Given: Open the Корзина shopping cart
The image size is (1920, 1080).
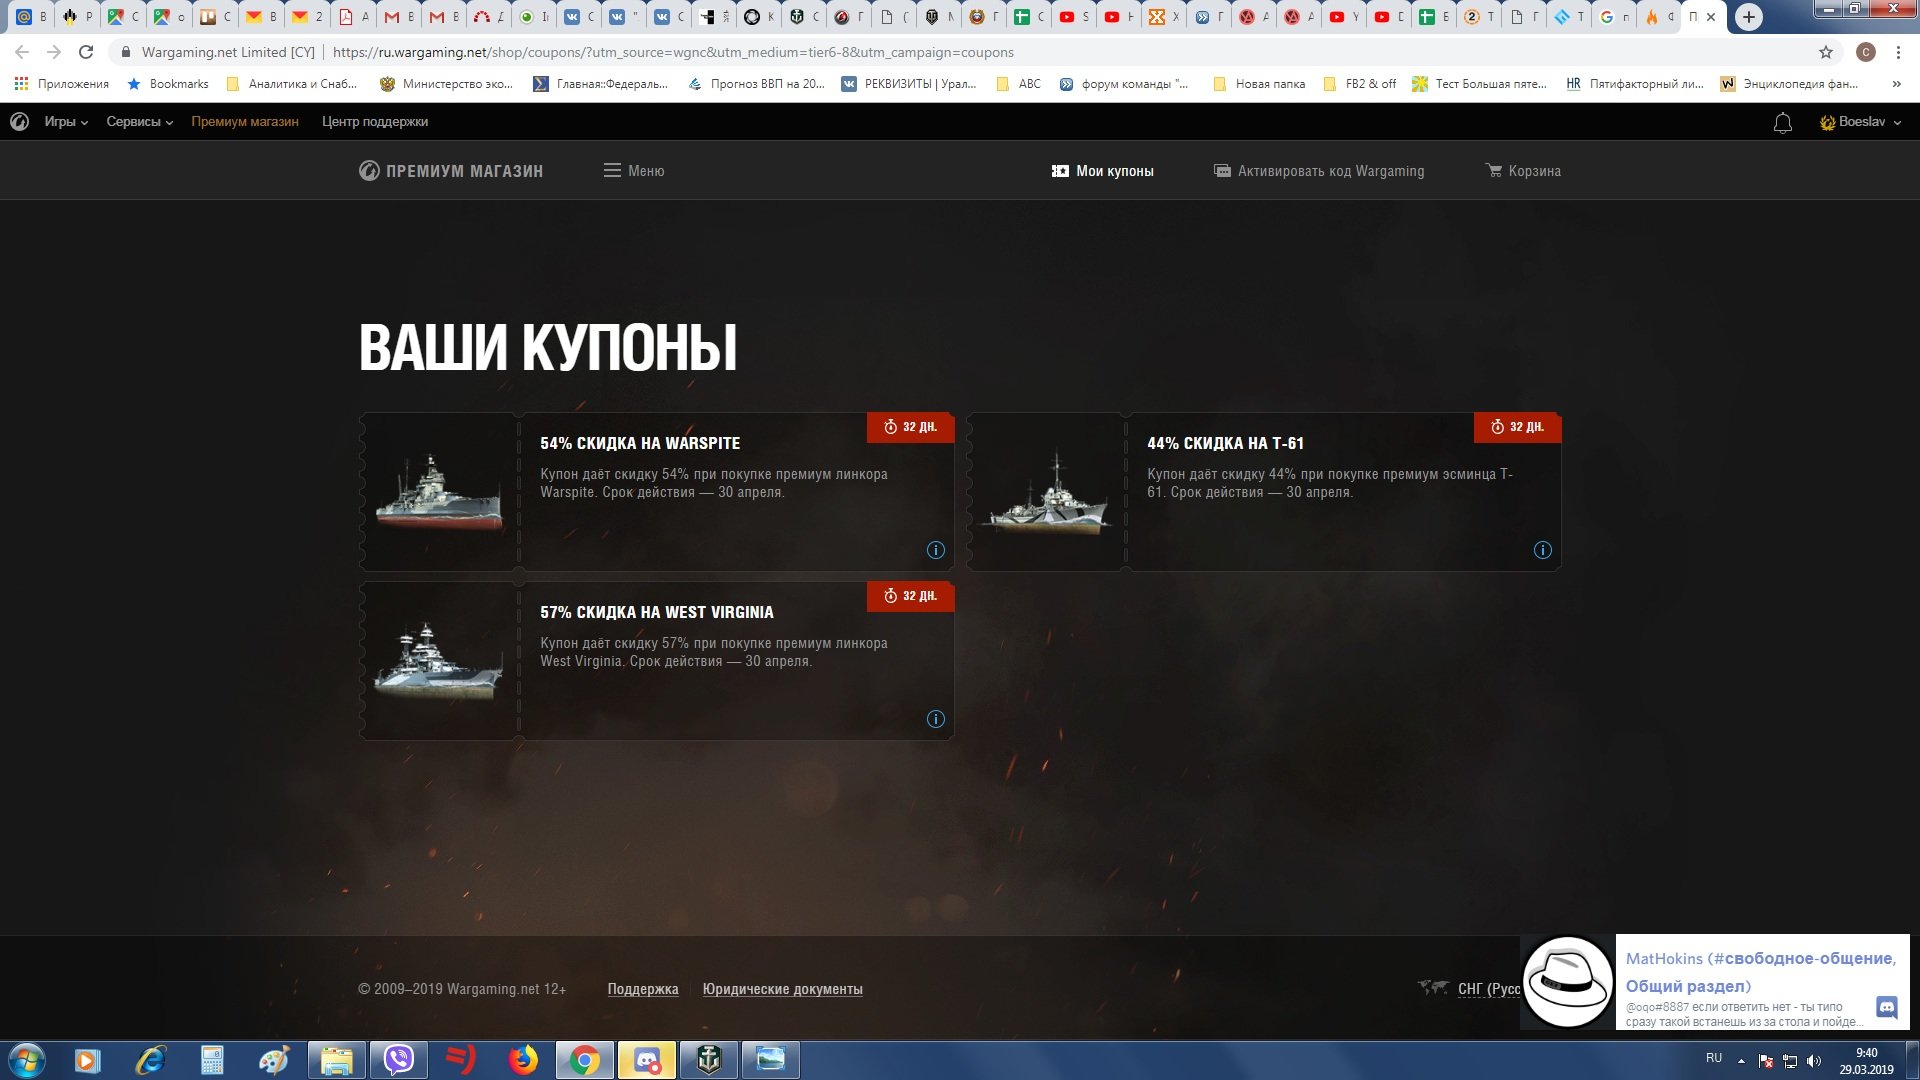Looking at the screenshot, I should [1523, 171].
